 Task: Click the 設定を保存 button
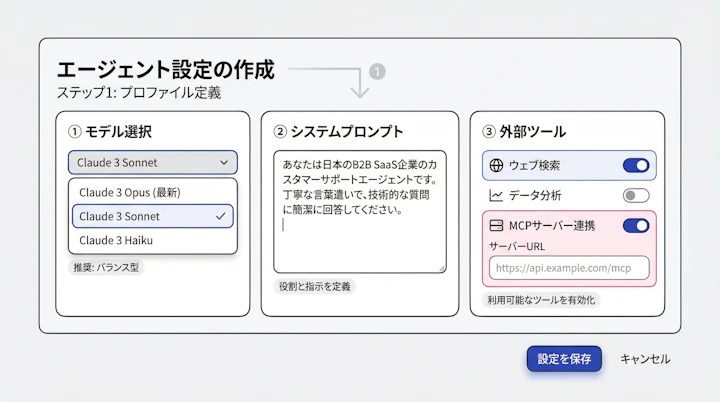pyautogui.click(x=564, y=359)
